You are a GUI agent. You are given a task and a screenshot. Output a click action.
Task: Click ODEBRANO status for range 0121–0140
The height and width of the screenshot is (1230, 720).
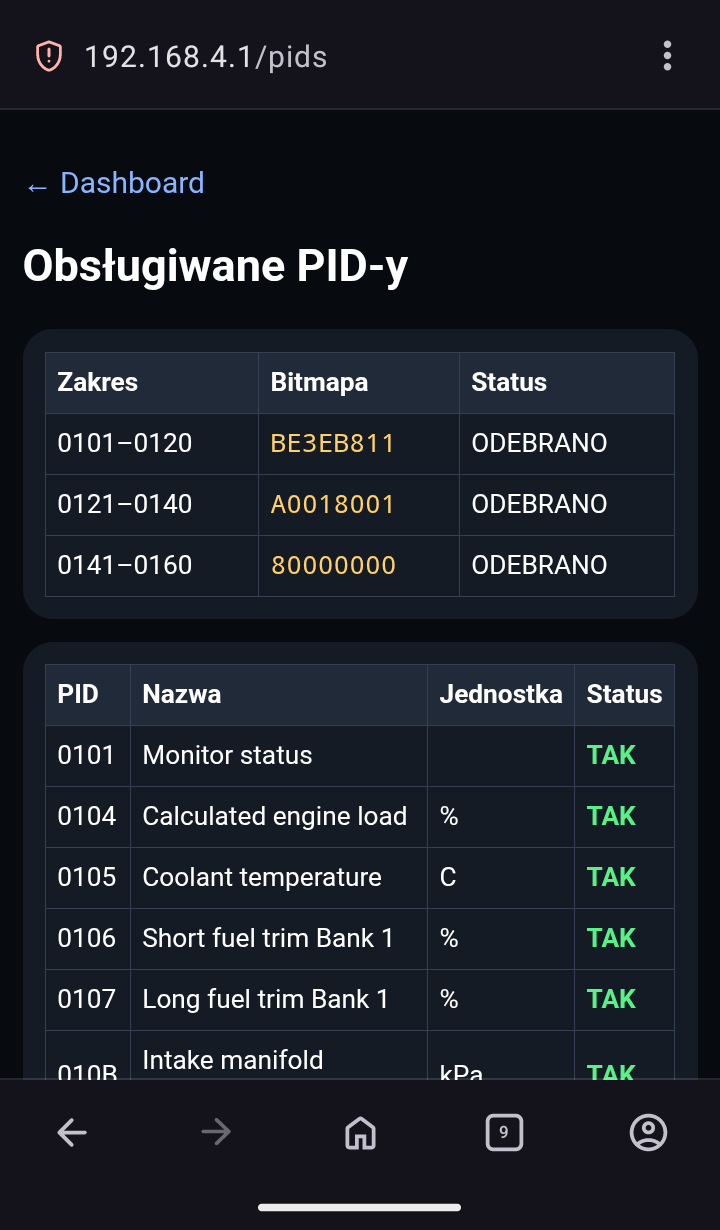(x=540, y=504)
